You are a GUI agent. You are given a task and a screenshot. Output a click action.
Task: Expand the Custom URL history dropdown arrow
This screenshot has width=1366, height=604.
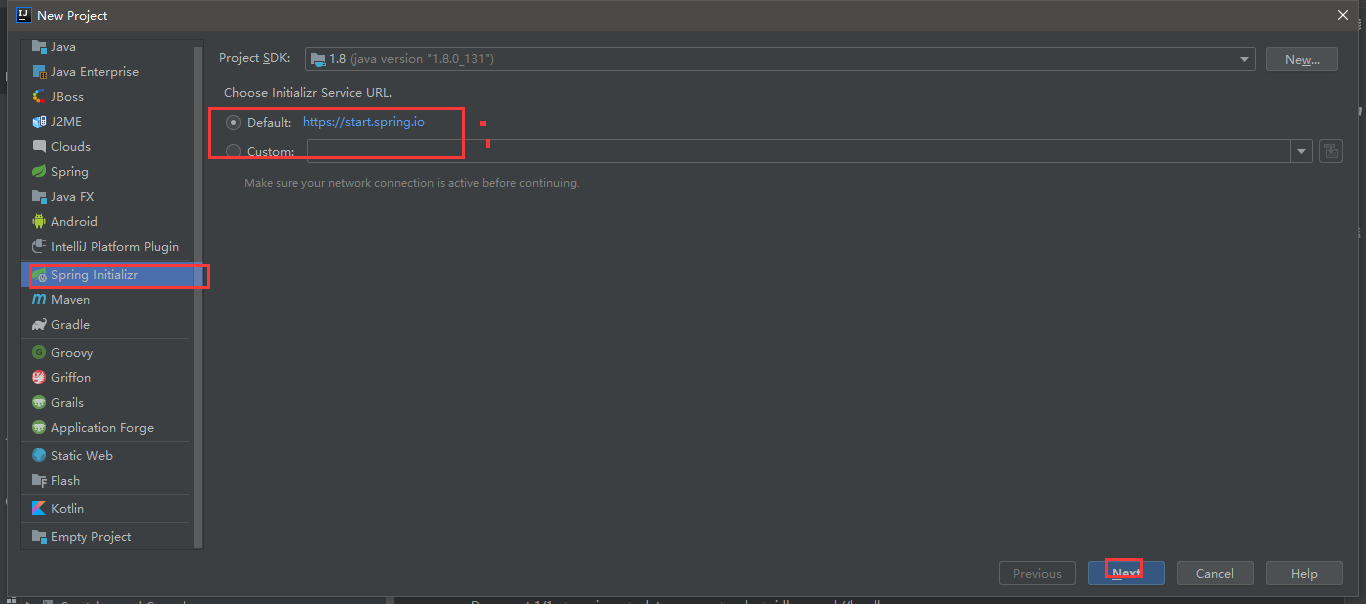pyautogui.click(x=1301, y=152)
